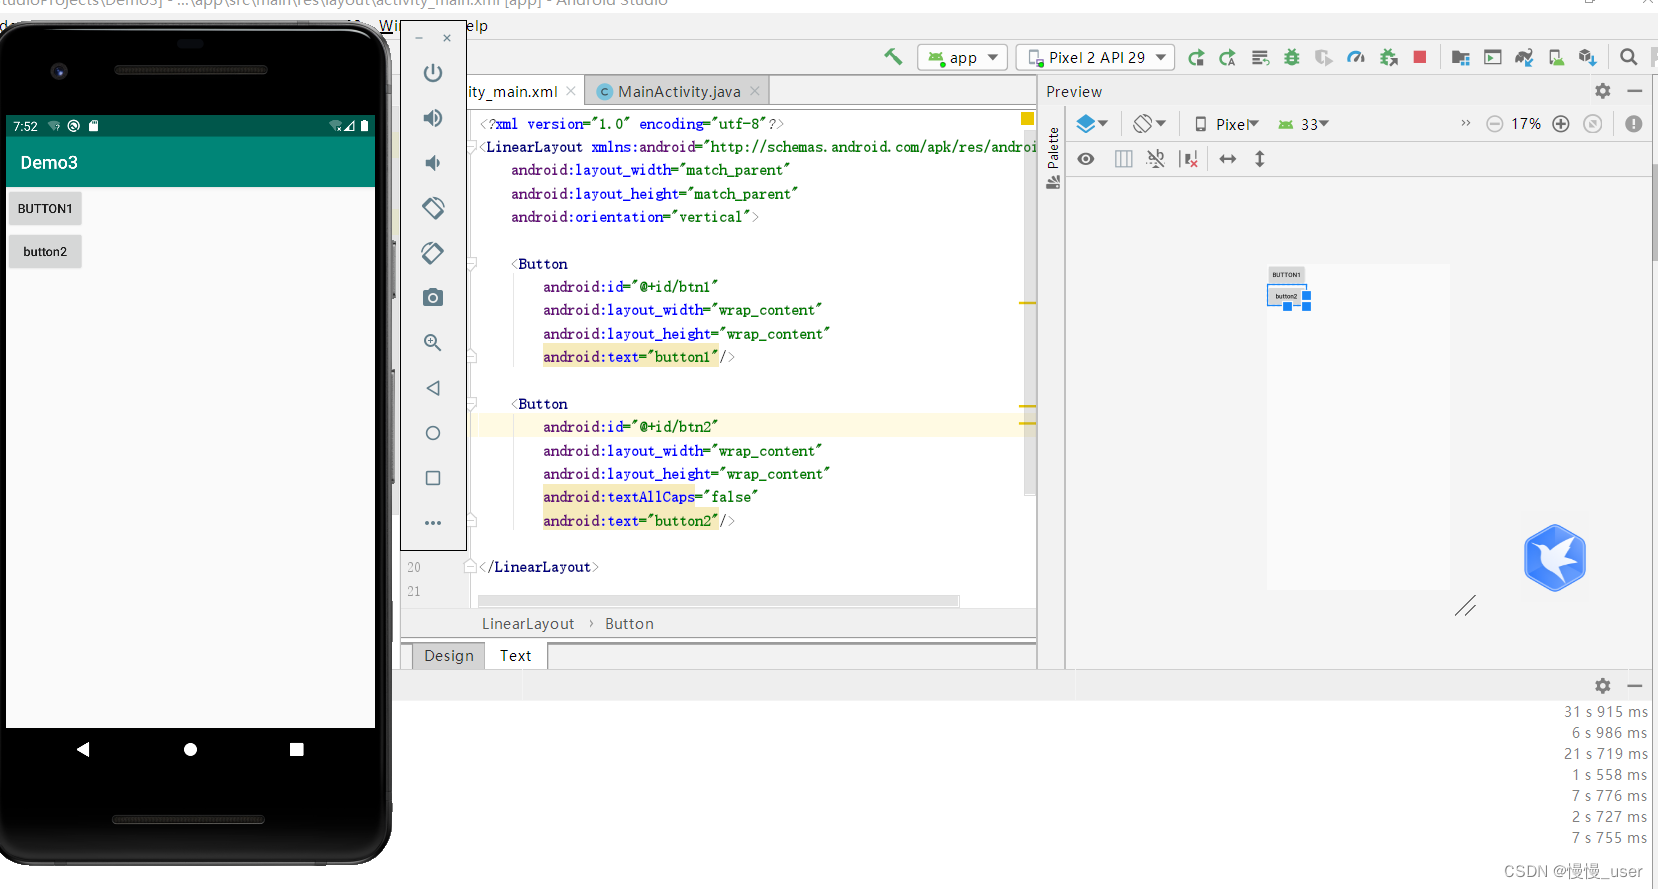Zoom in the layout preview
This screenshot has width=1658, height=889.
coord(1561,124)
